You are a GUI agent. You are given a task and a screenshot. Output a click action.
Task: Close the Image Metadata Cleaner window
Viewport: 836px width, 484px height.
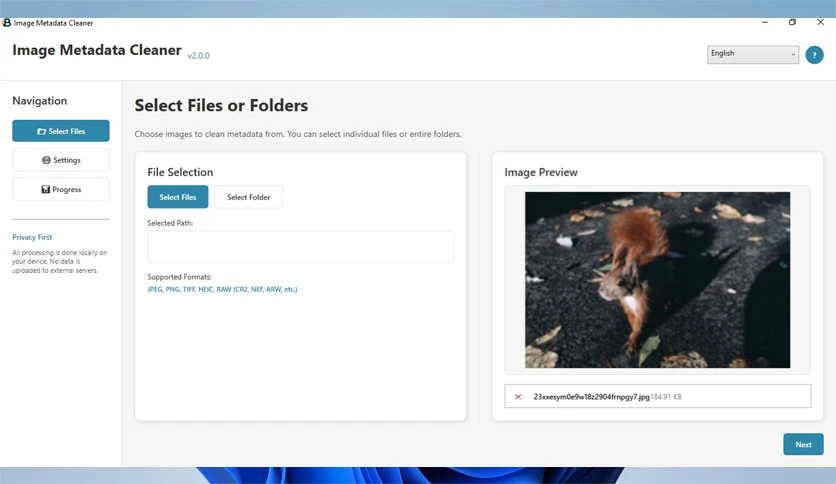[x=820, y=22]
